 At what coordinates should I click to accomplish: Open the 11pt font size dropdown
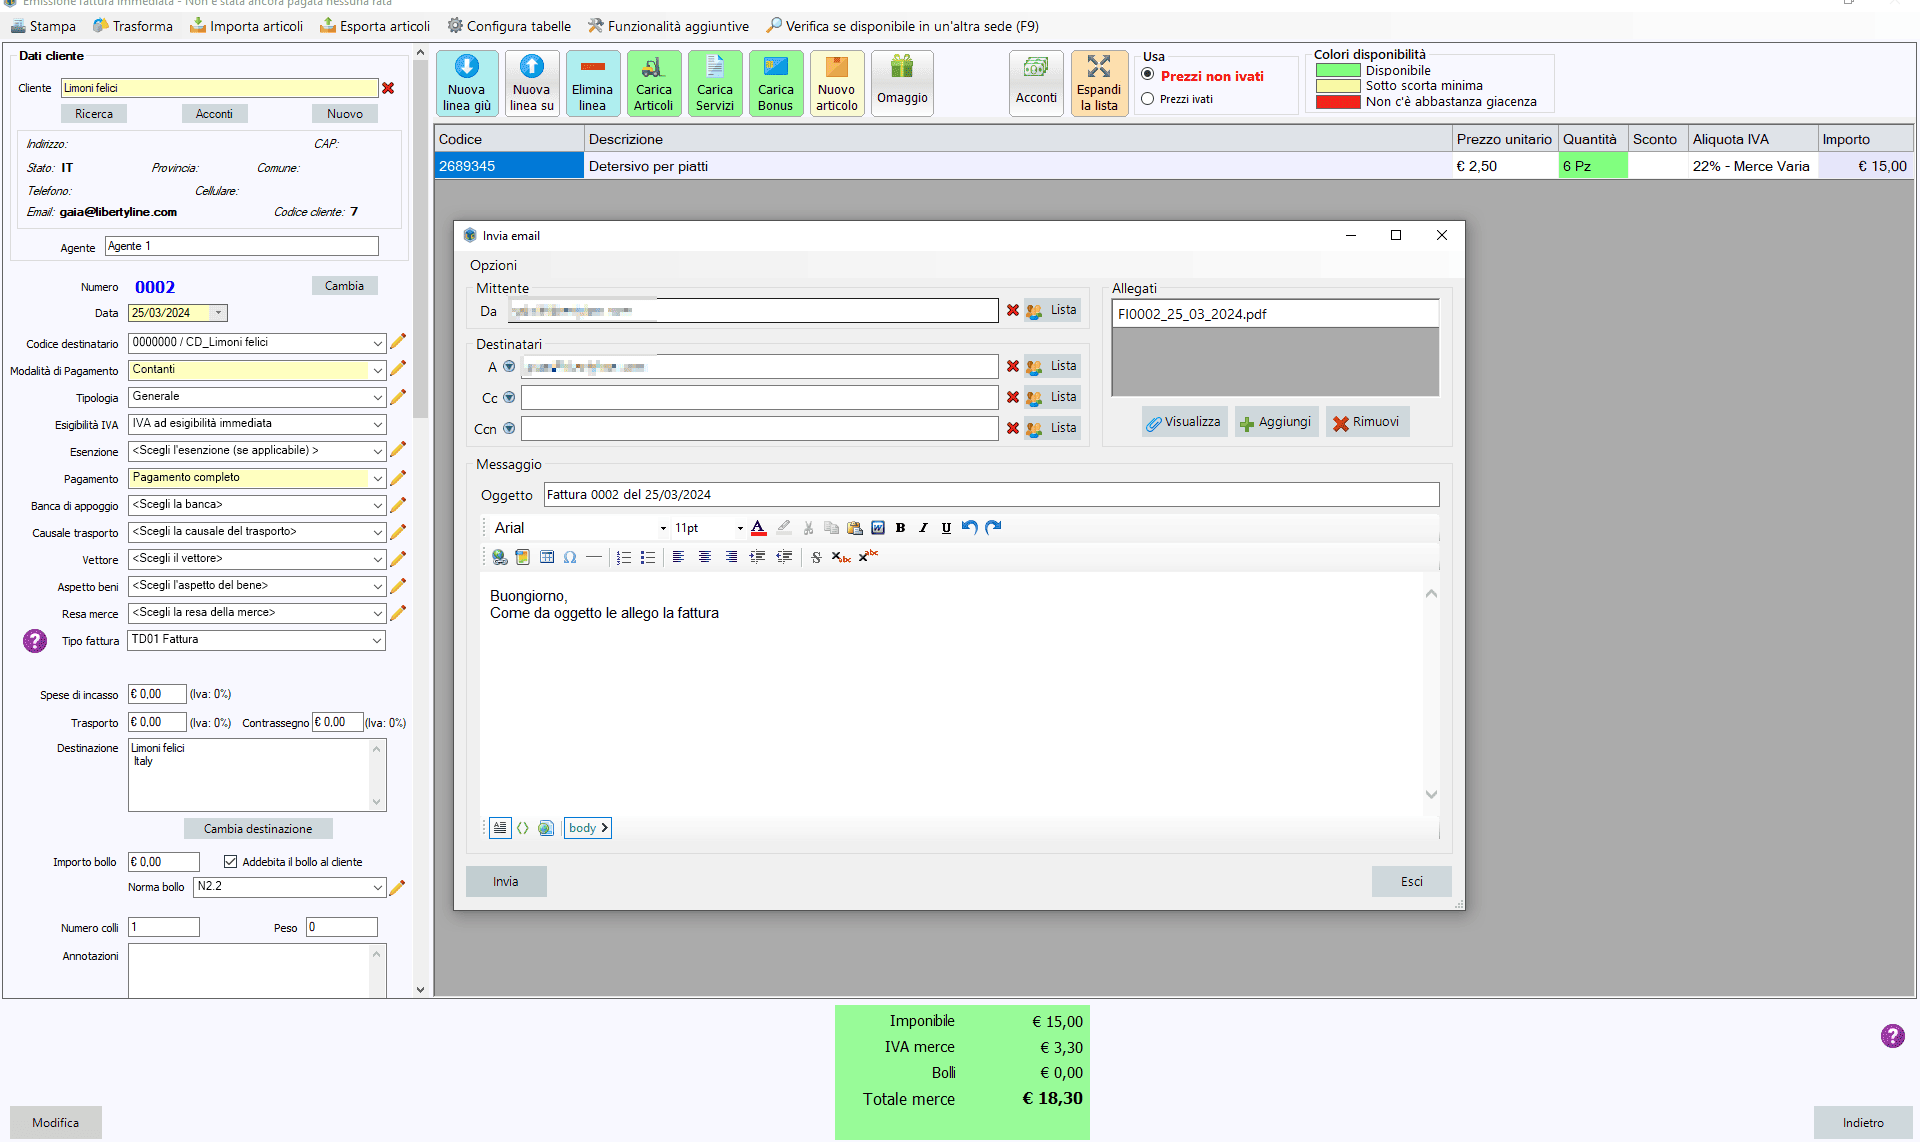(x=740, y=528)
